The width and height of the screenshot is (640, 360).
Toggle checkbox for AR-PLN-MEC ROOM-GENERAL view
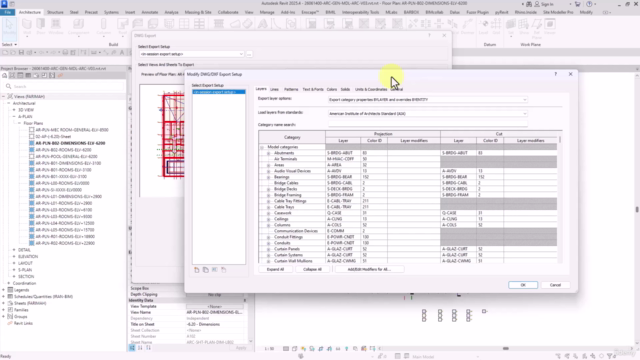31,130
